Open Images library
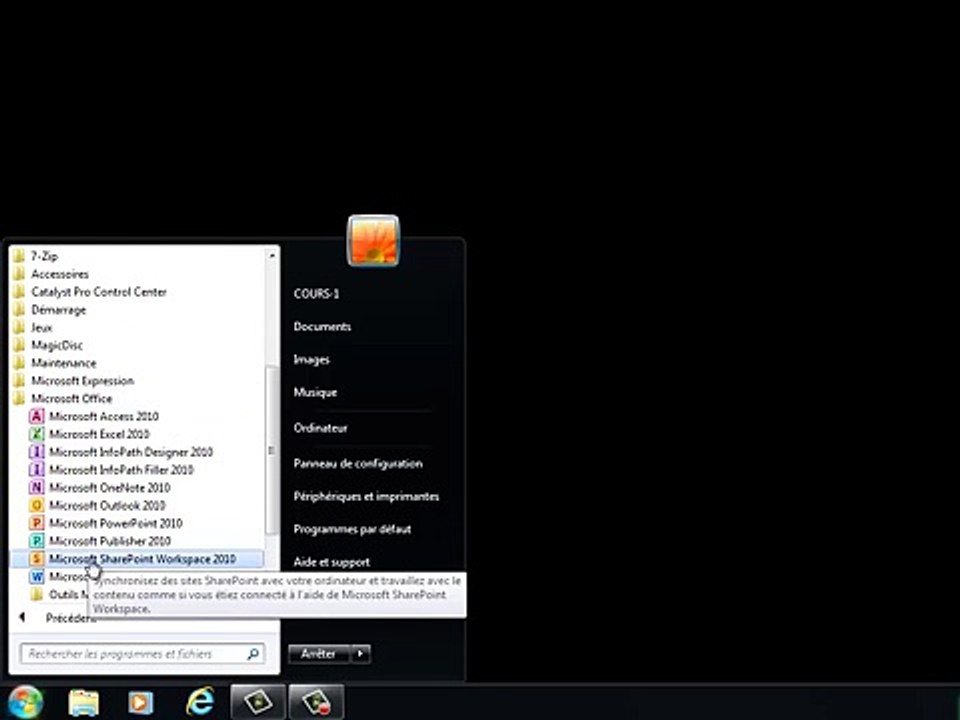This screenshot has width=960, height=720. click(312, 359)
